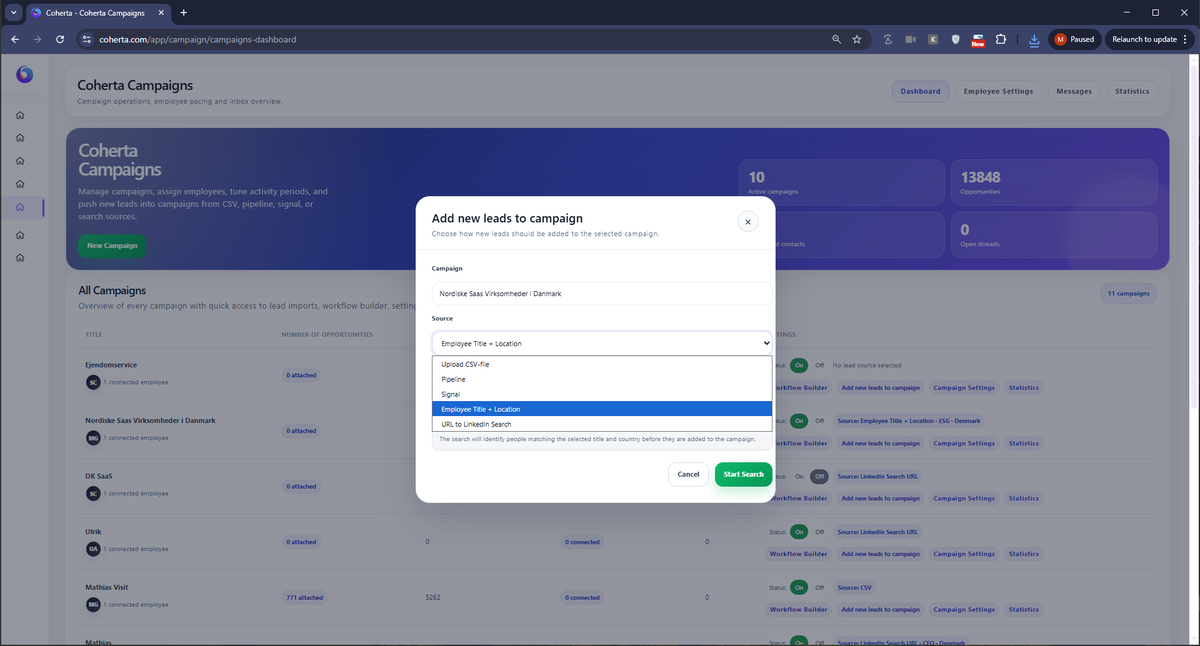
Task: Create a New Campaign
Action: point(112,245)
